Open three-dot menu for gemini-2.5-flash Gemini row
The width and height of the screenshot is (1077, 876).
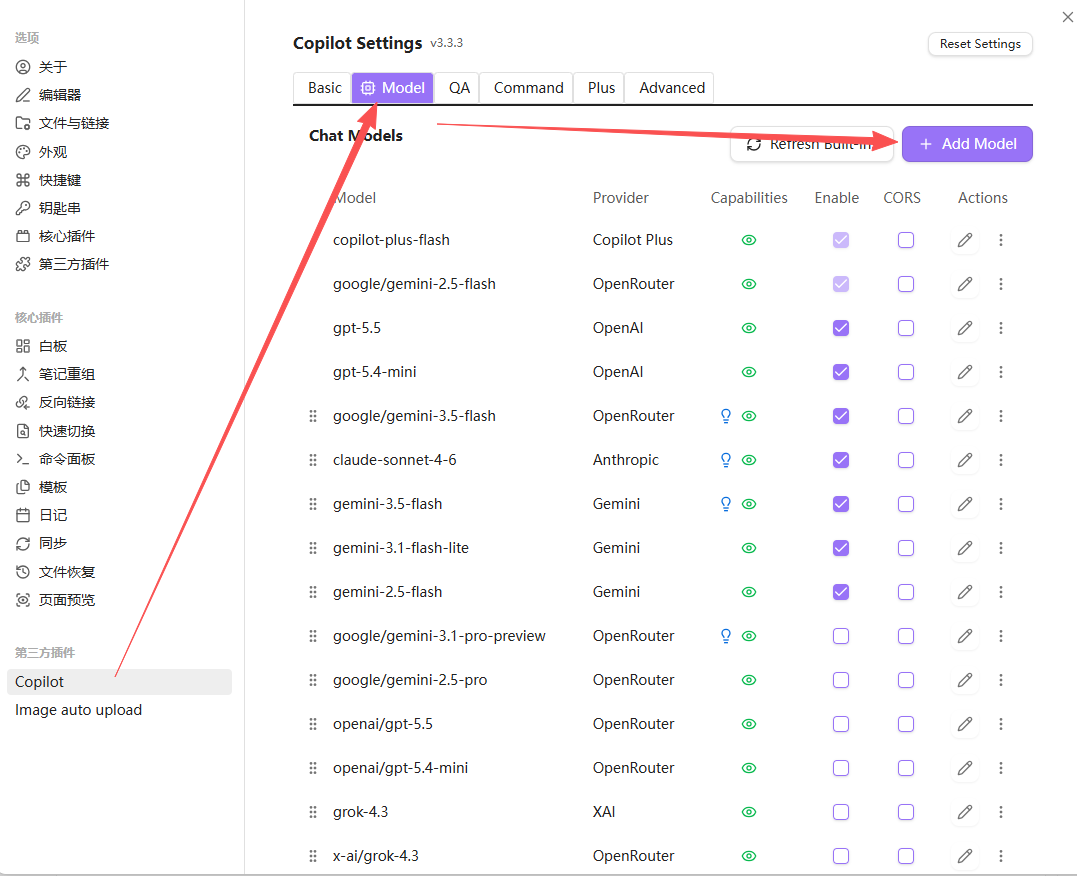[1001, 592]
